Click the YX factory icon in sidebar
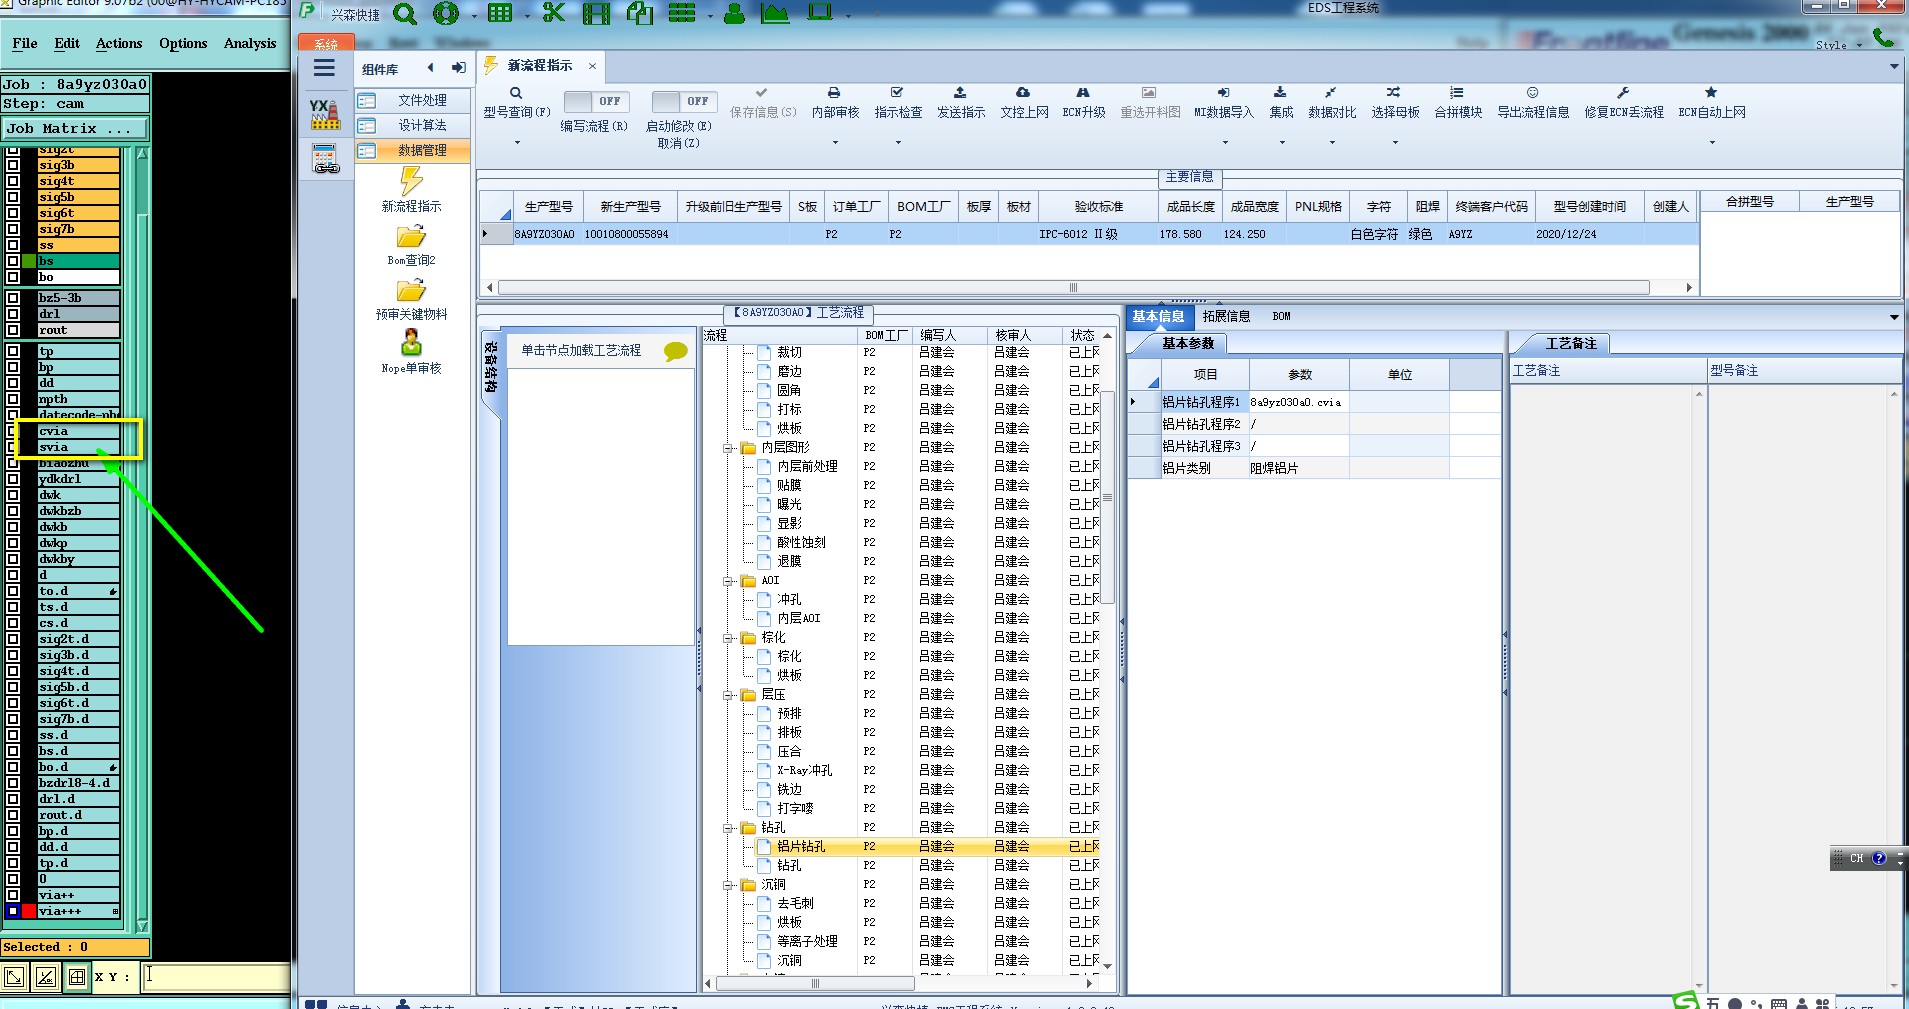The width and height of the screenshot is (1909, 1009). (x=325, y=113)
